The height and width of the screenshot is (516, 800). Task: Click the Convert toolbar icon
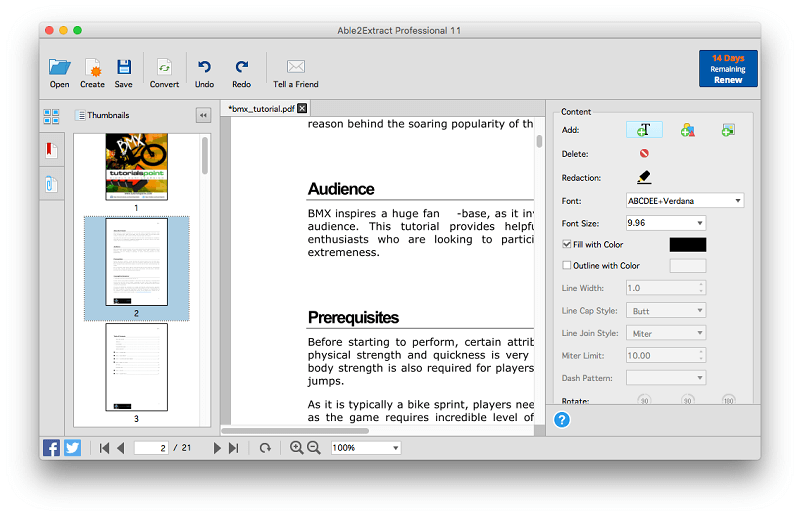click(x=164, y=67)
